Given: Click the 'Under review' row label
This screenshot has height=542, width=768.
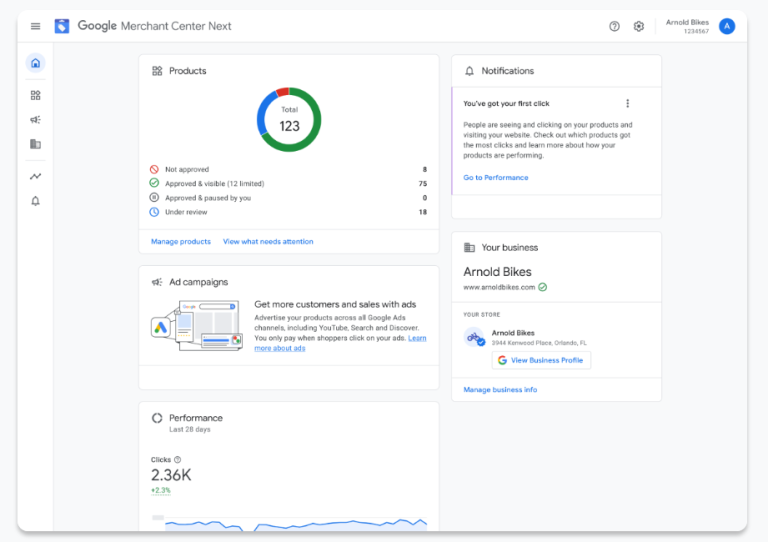Looking at the screenshot, I should click(x=186, y=212).
